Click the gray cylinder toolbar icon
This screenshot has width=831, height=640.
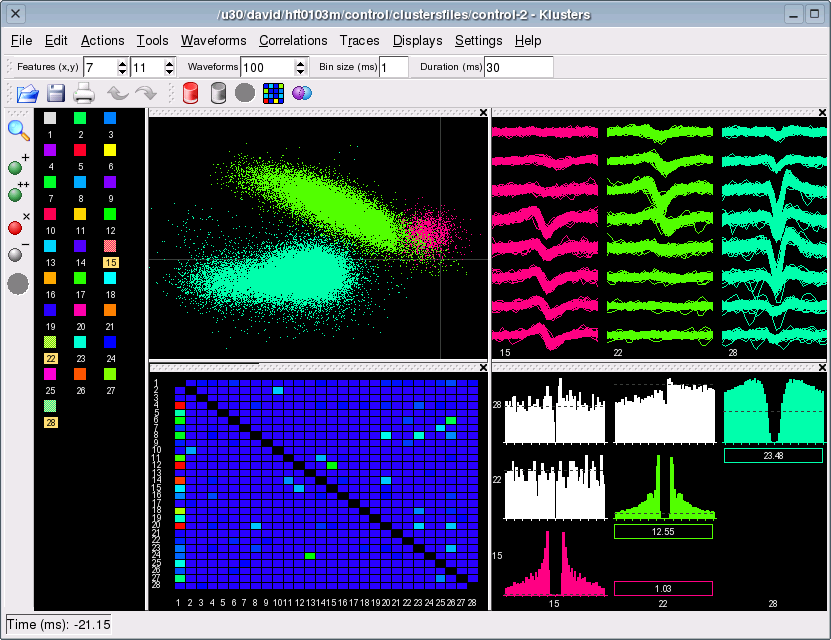[x=218, y=93]
